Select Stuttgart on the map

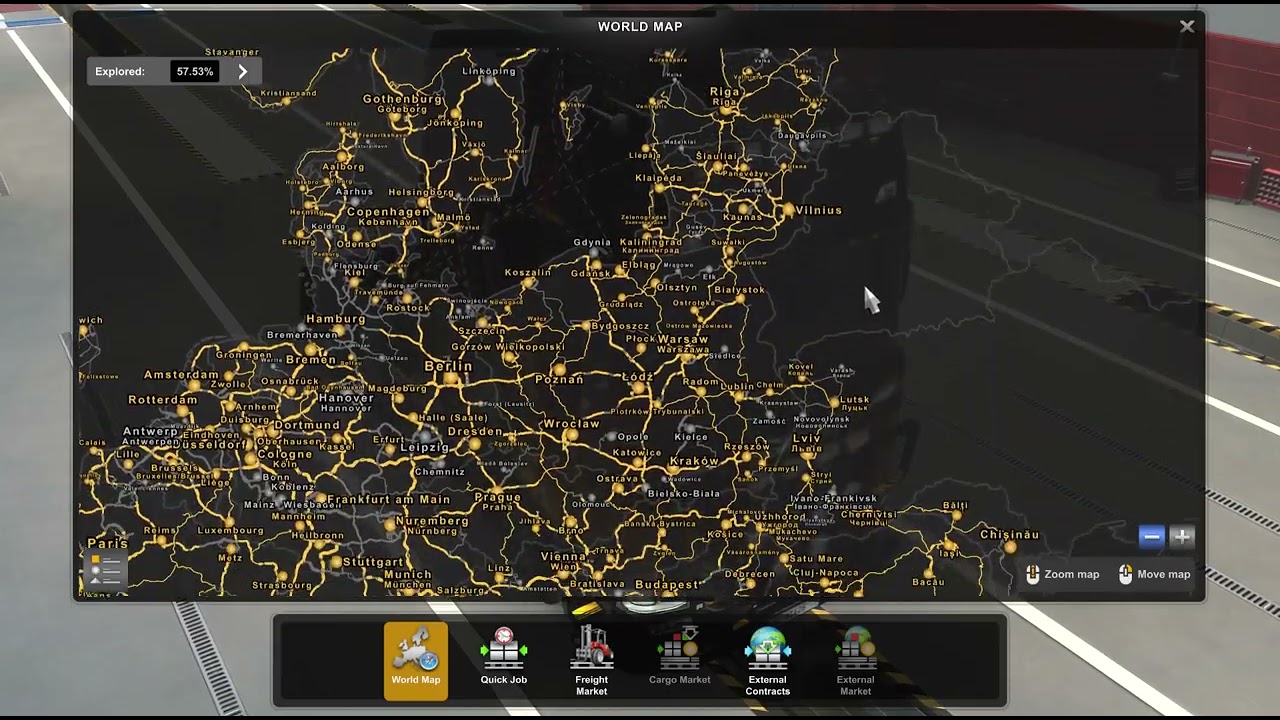373,562
